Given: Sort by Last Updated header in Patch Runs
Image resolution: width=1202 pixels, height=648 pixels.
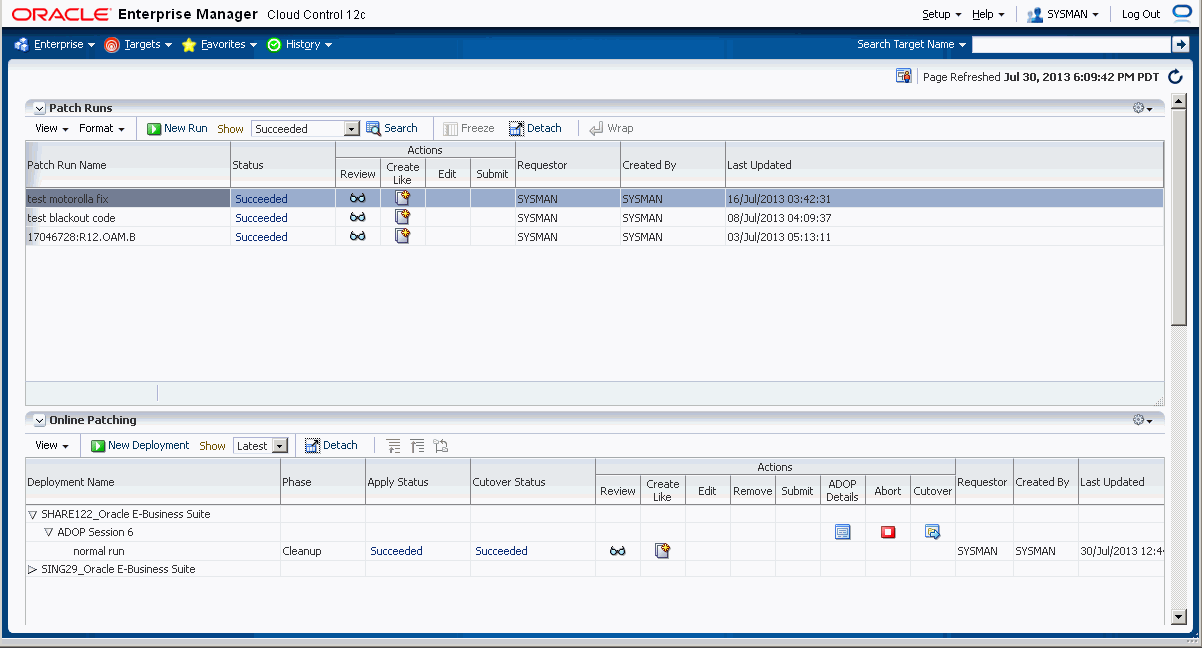Looking at the screenshot, I should (944, 164).
